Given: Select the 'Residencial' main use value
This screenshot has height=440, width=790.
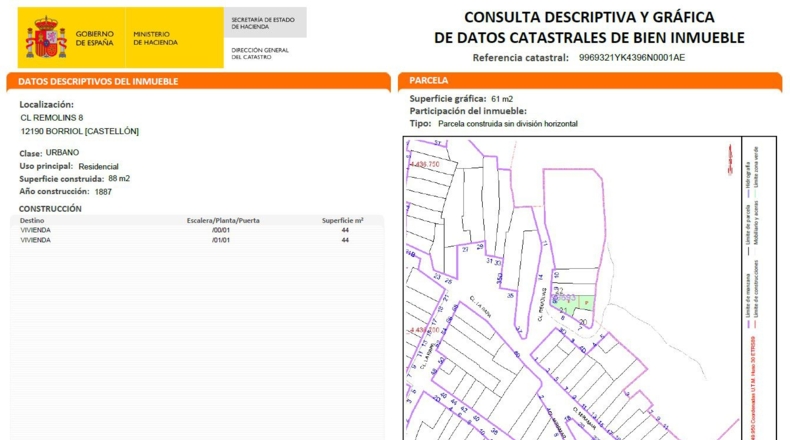Looking at the screenshot, I should [98, 166].
